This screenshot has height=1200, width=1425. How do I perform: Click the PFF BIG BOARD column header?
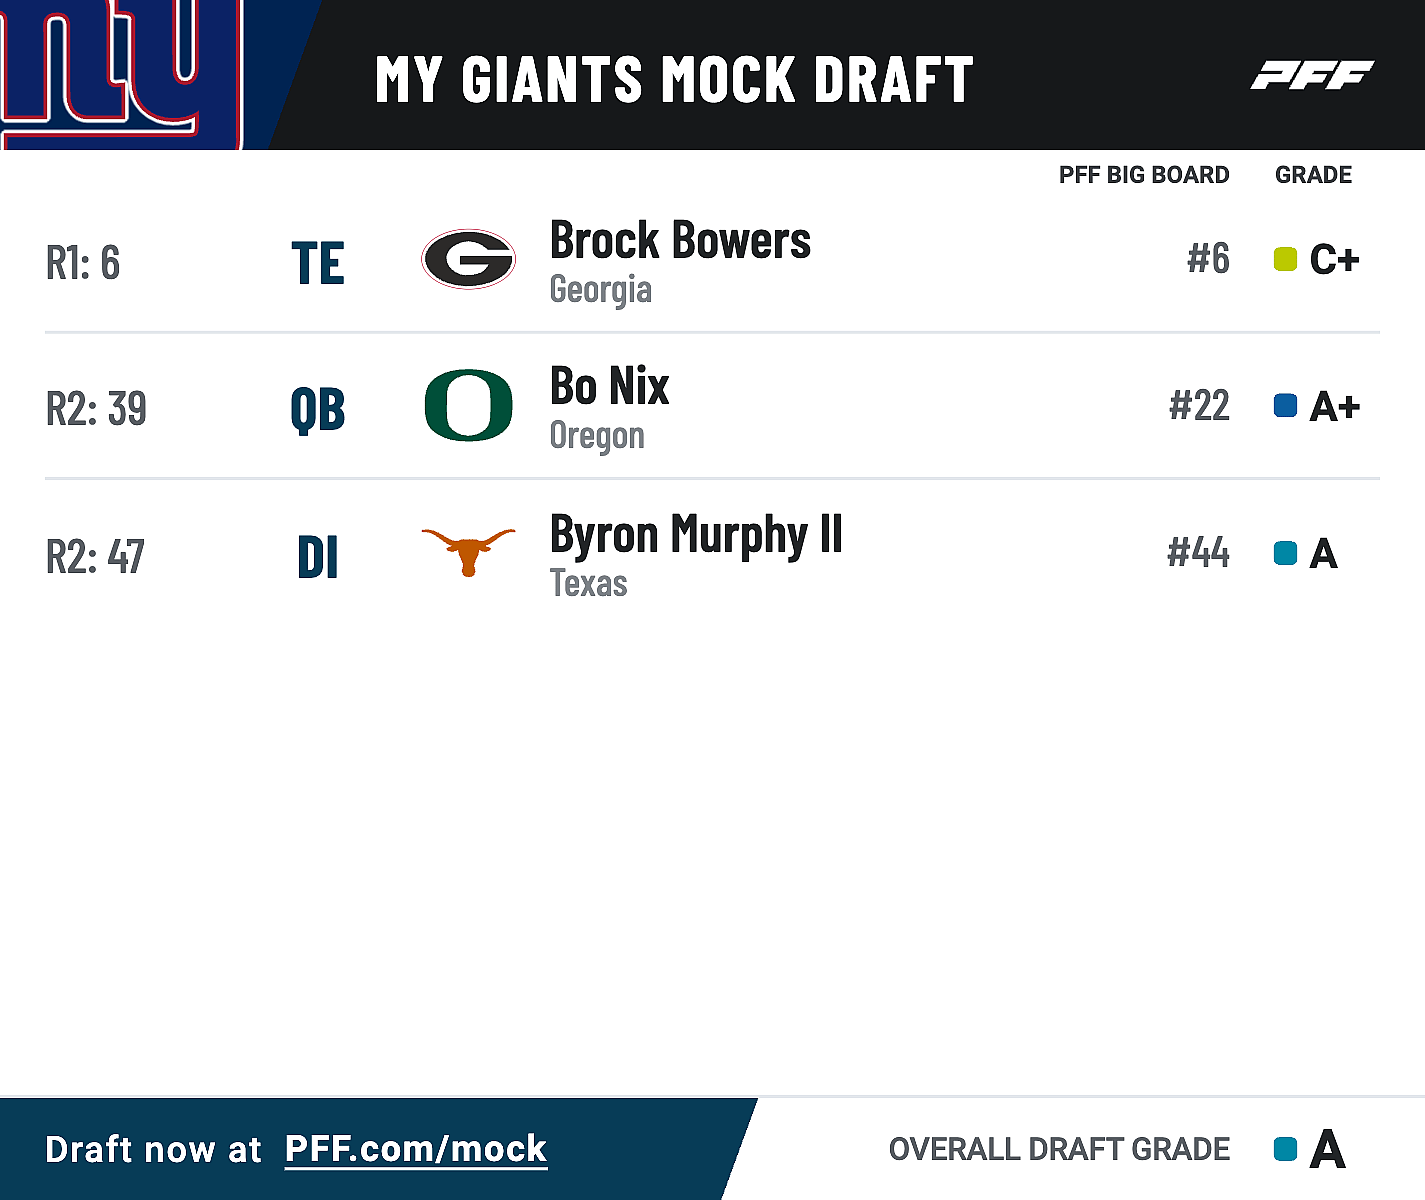(1144, 175)
